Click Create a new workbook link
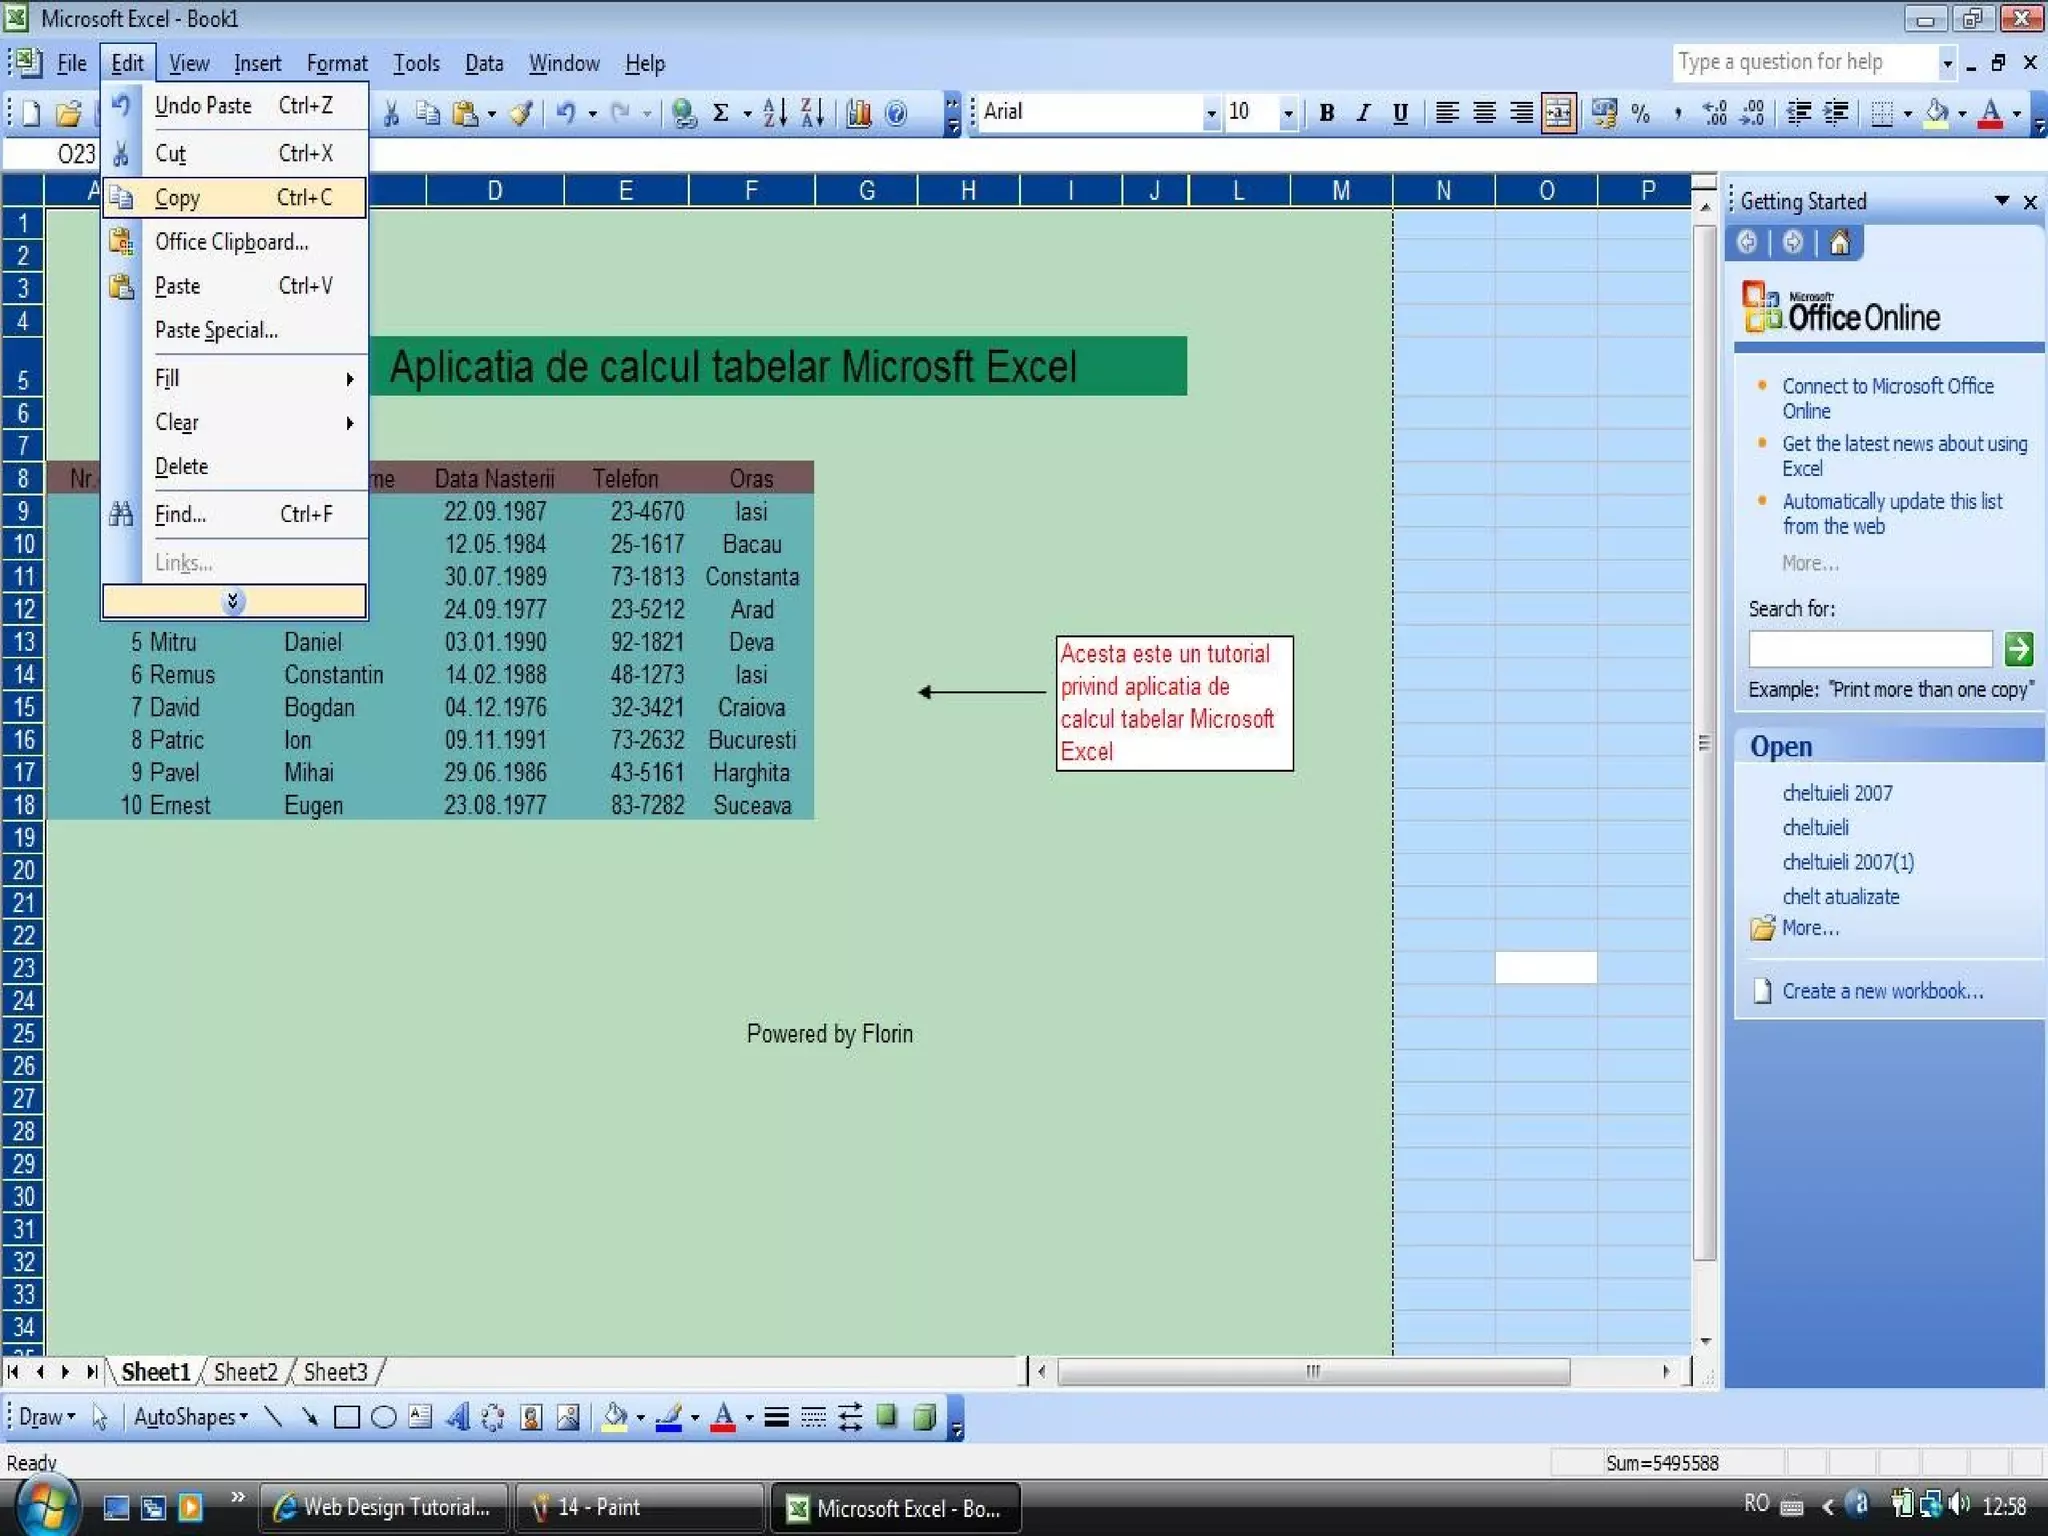Image resolution: width=2048 pixels, height=1536 pixels. [x=1882, y=991]
